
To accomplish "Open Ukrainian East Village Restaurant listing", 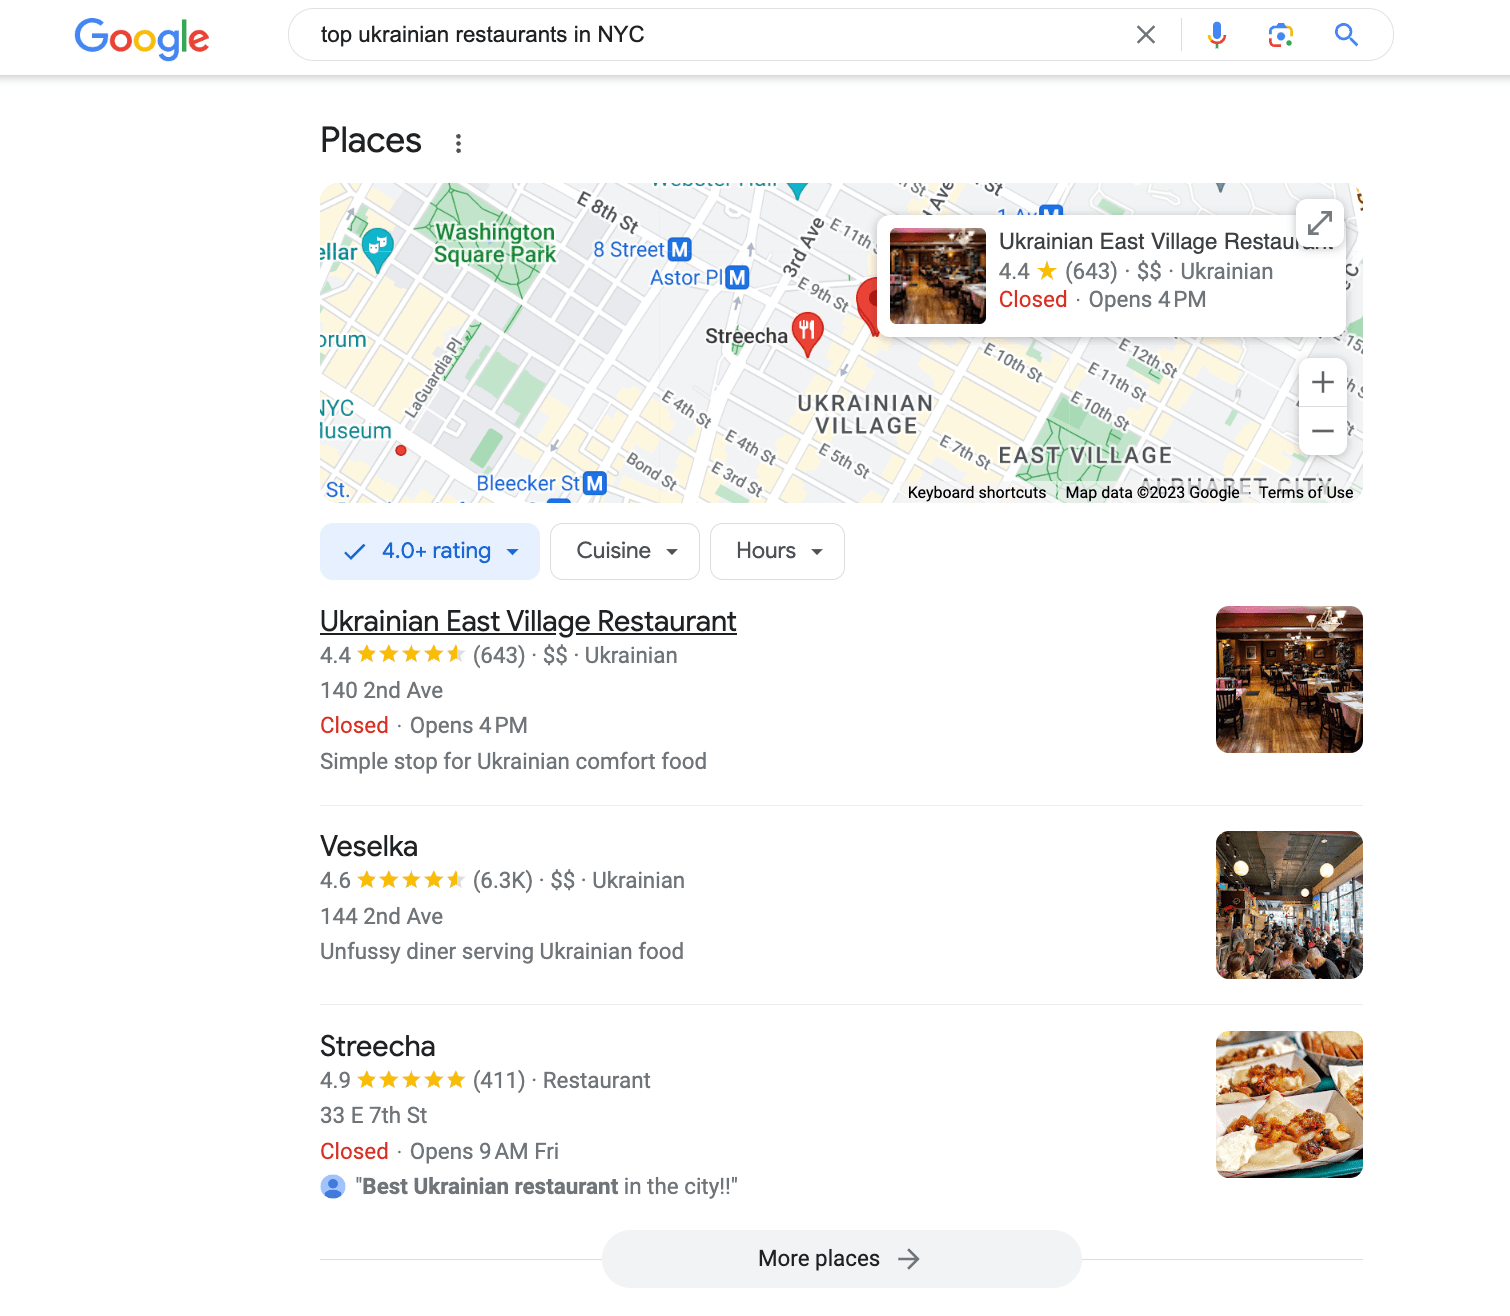I will pos(528,621).
